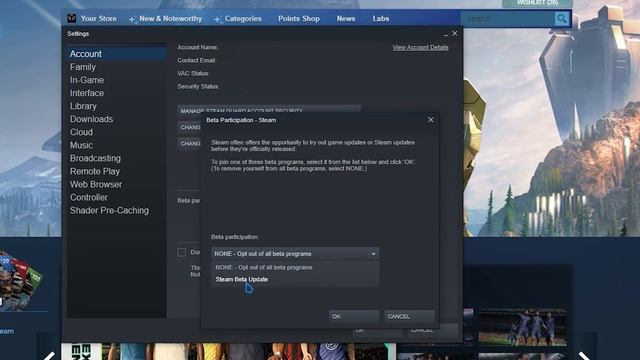Open News tab in store
This screenshot has width=640, height=360.
coord(346,19)
